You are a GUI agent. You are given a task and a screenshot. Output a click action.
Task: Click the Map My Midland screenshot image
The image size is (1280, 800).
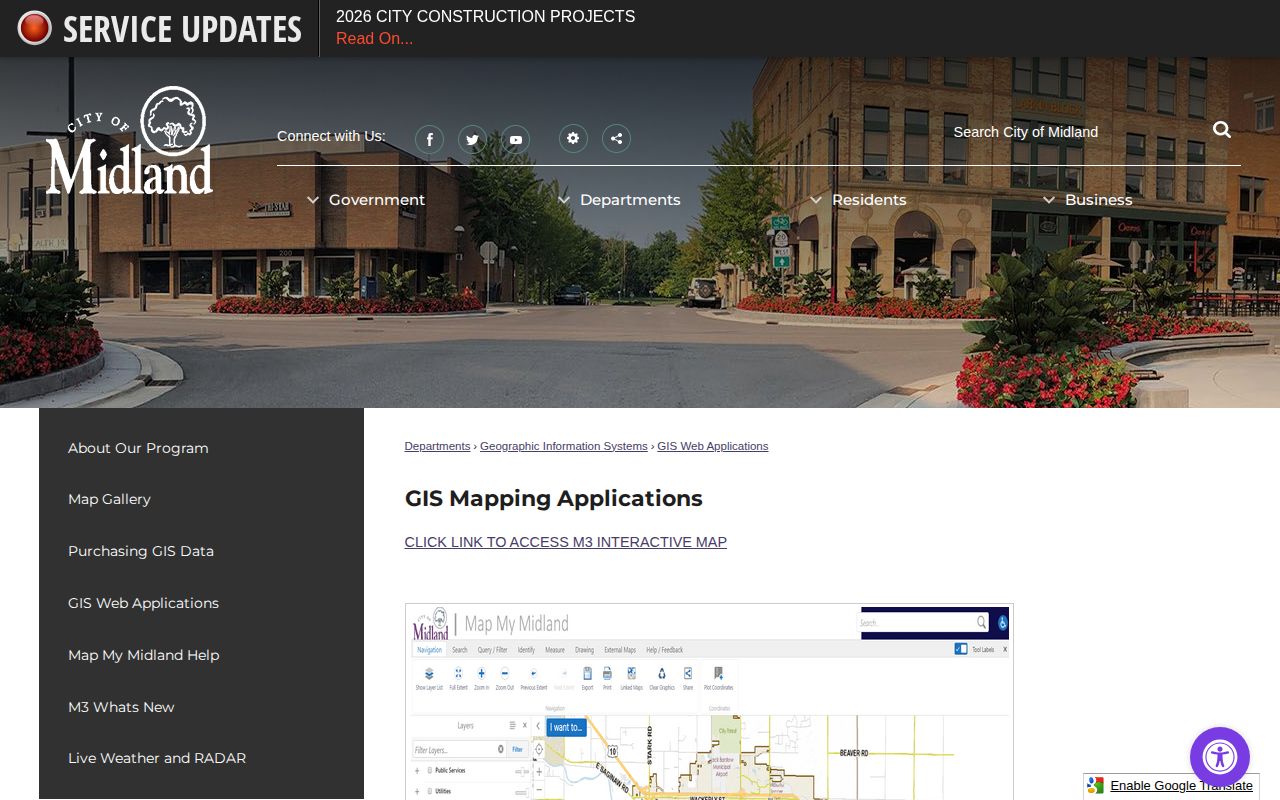(709, 701)
